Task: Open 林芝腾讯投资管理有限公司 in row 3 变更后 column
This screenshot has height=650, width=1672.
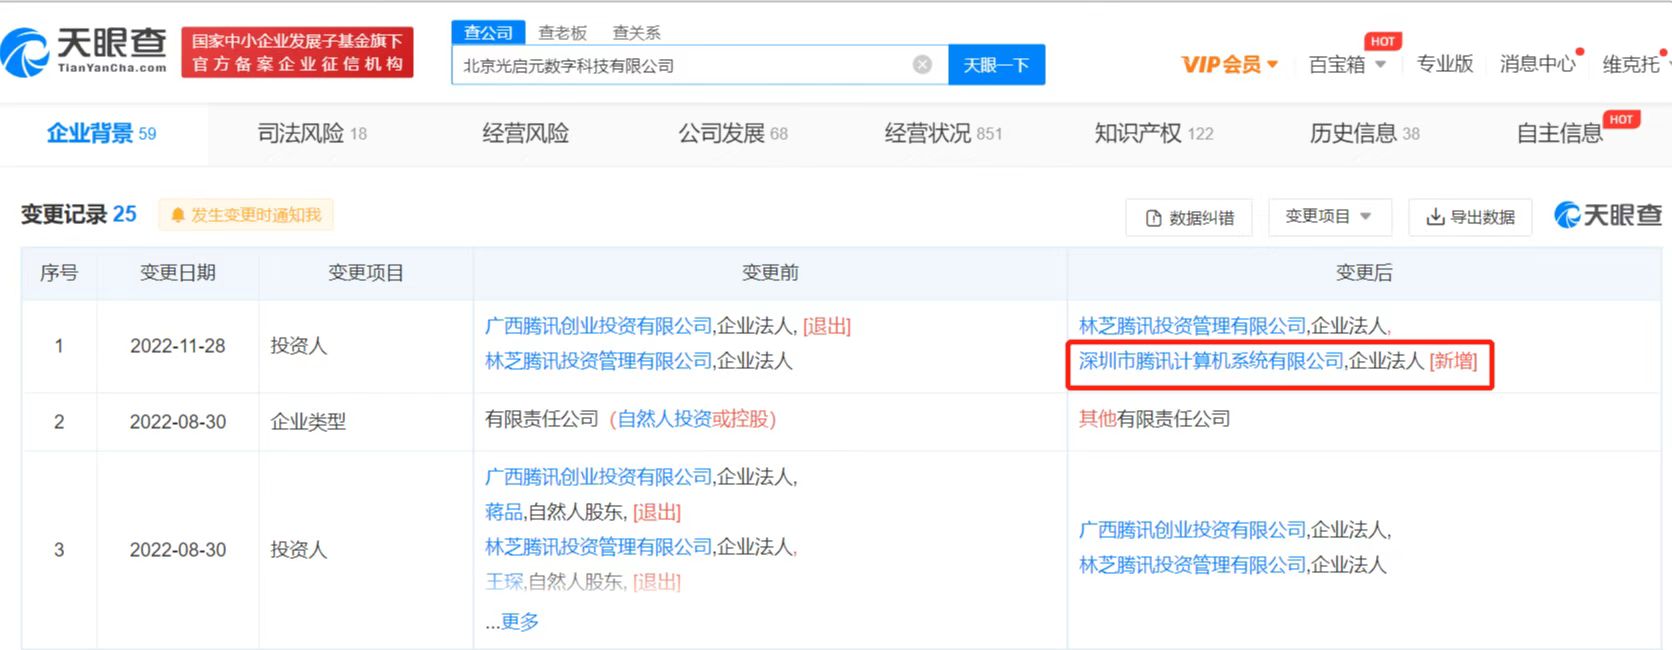Action: pos(1192,565)
